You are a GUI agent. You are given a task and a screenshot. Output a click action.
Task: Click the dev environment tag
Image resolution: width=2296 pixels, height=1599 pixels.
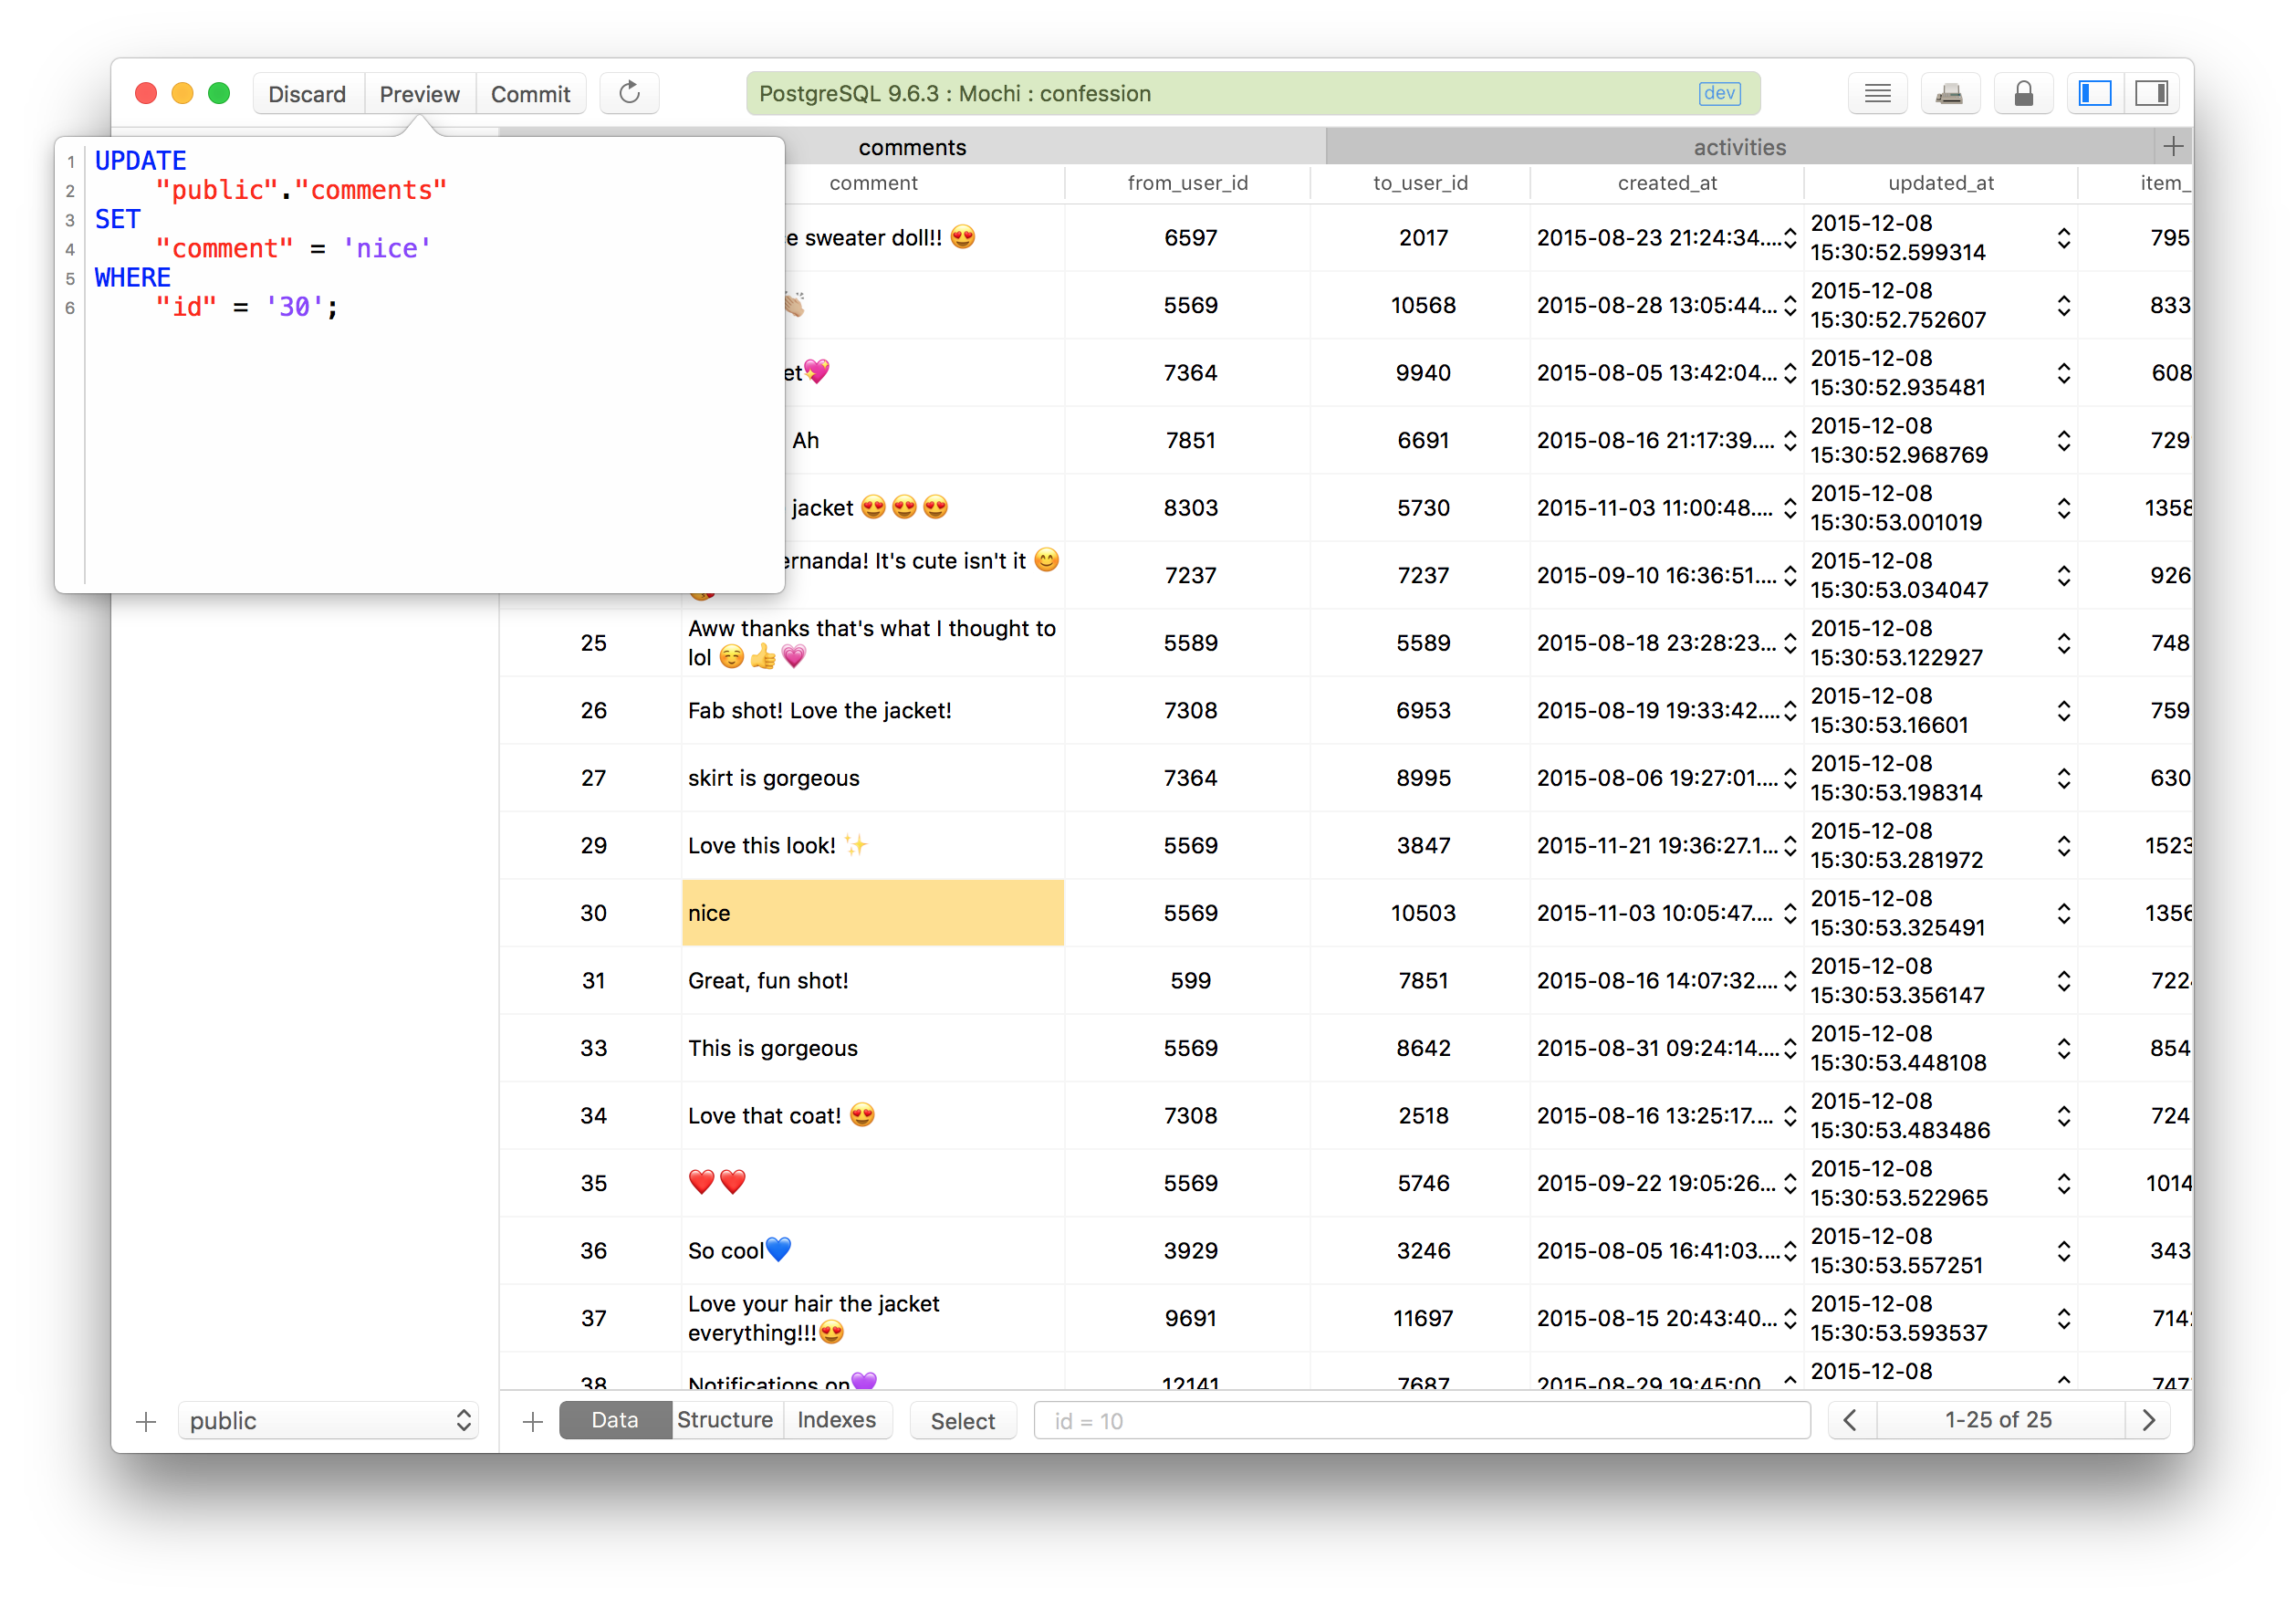tap(1719, 93)
